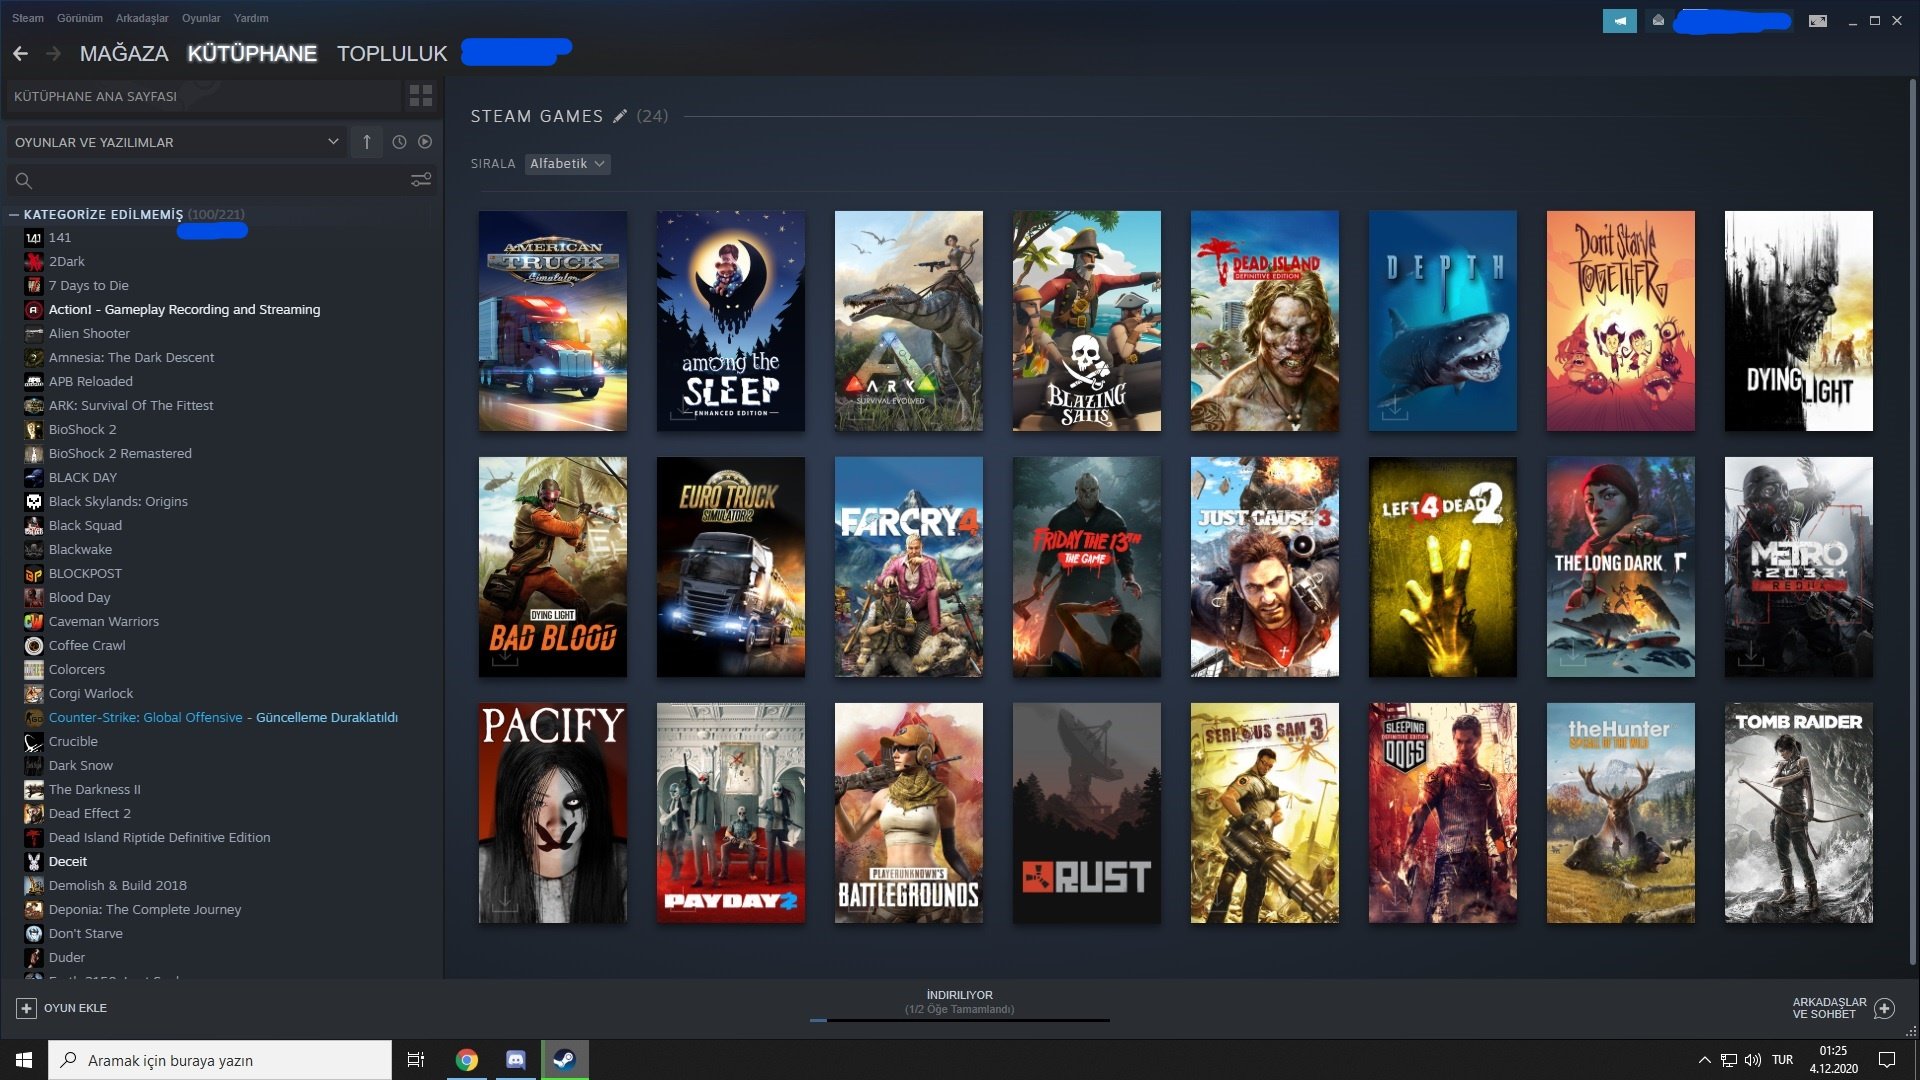
Task: Open the Left 4 Dead 2 cover
Action: tap(1443, 567)
